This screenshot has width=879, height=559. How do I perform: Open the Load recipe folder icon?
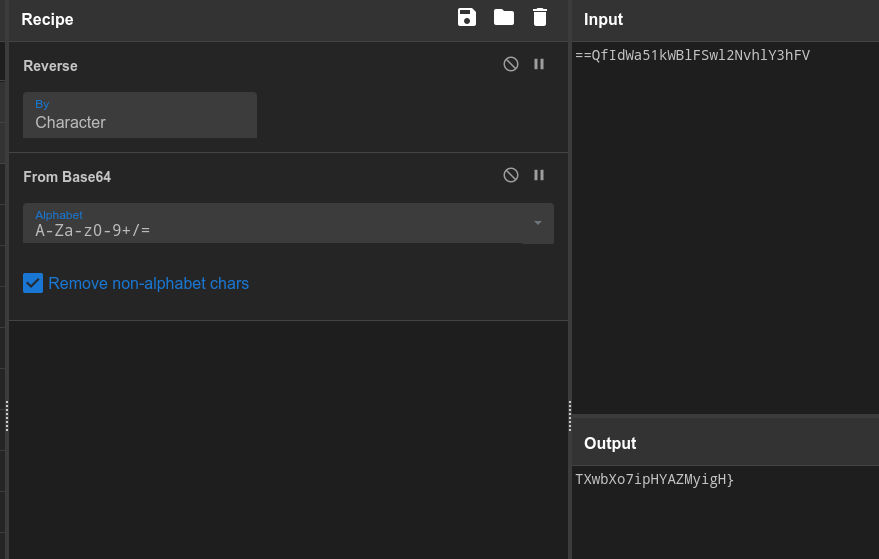[504, 17]
